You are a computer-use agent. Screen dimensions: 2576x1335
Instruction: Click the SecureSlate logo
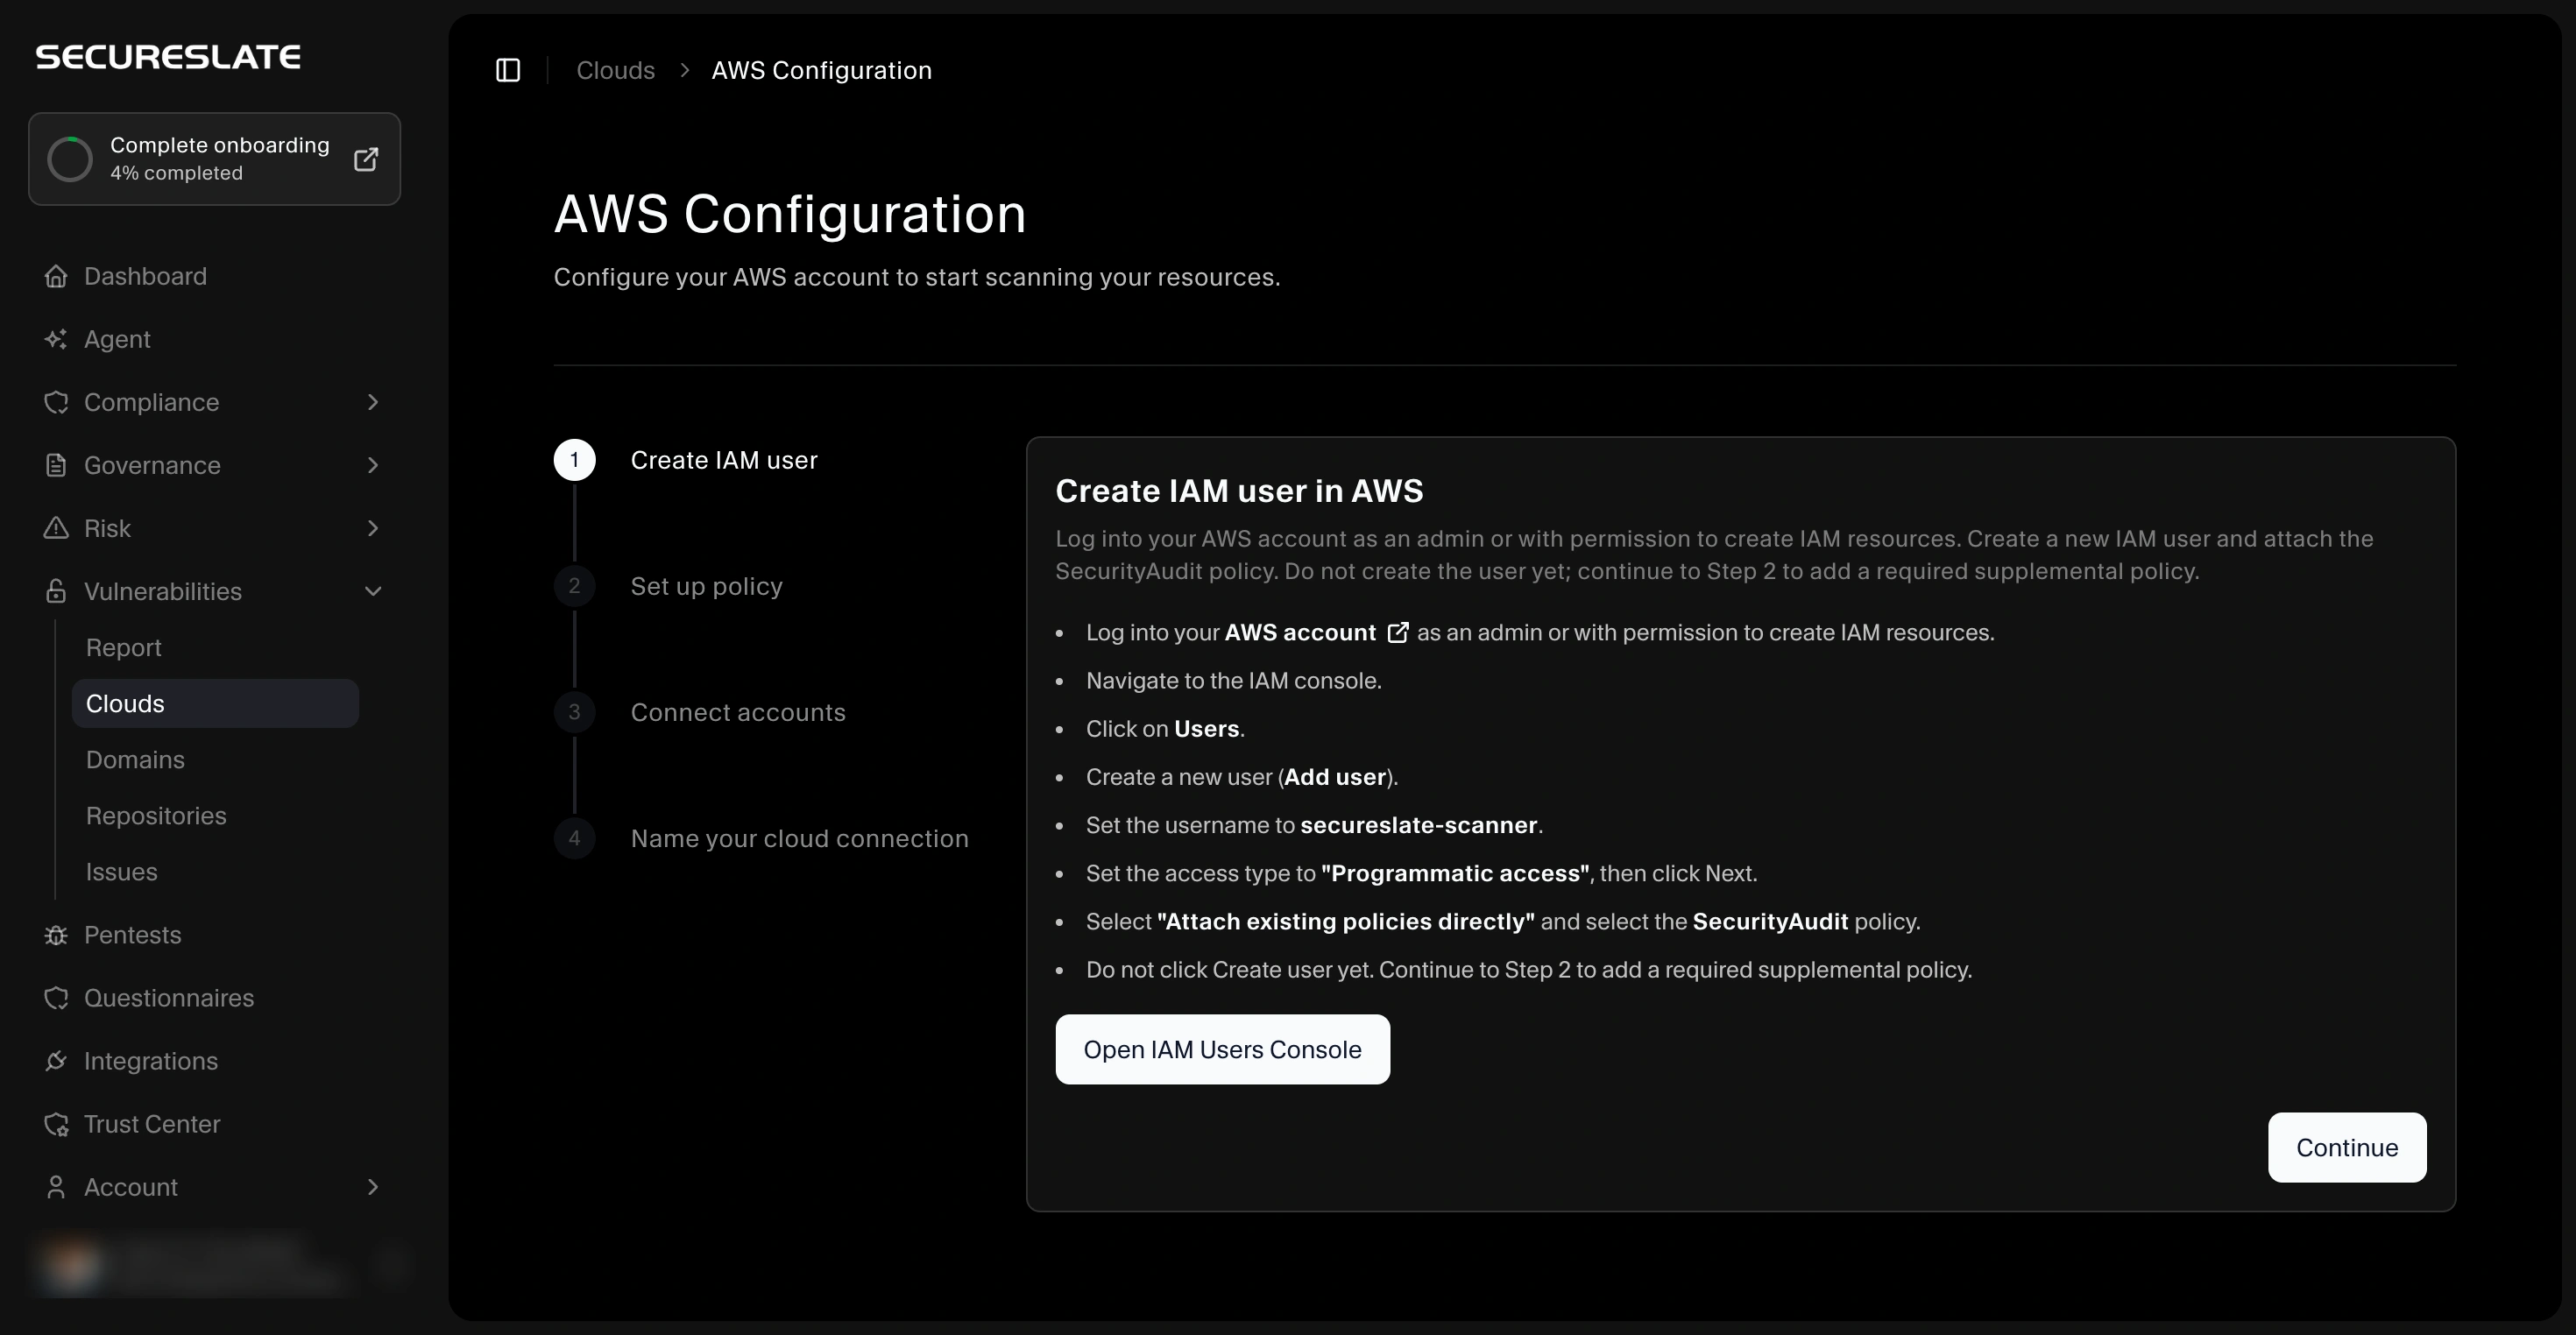[x=168, y=57]
